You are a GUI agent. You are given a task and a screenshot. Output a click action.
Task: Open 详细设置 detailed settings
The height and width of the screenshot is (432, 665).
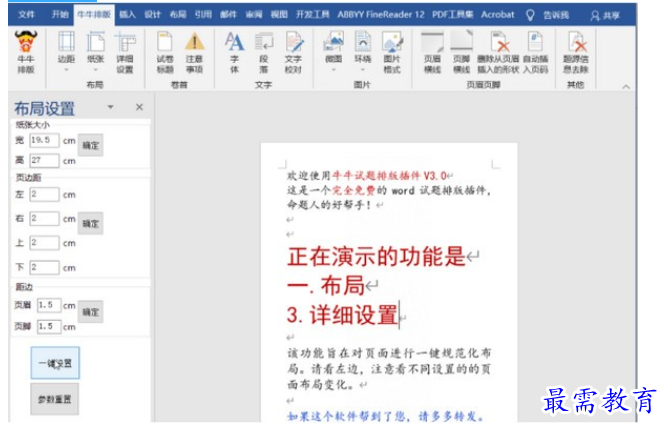click(125, 53)
